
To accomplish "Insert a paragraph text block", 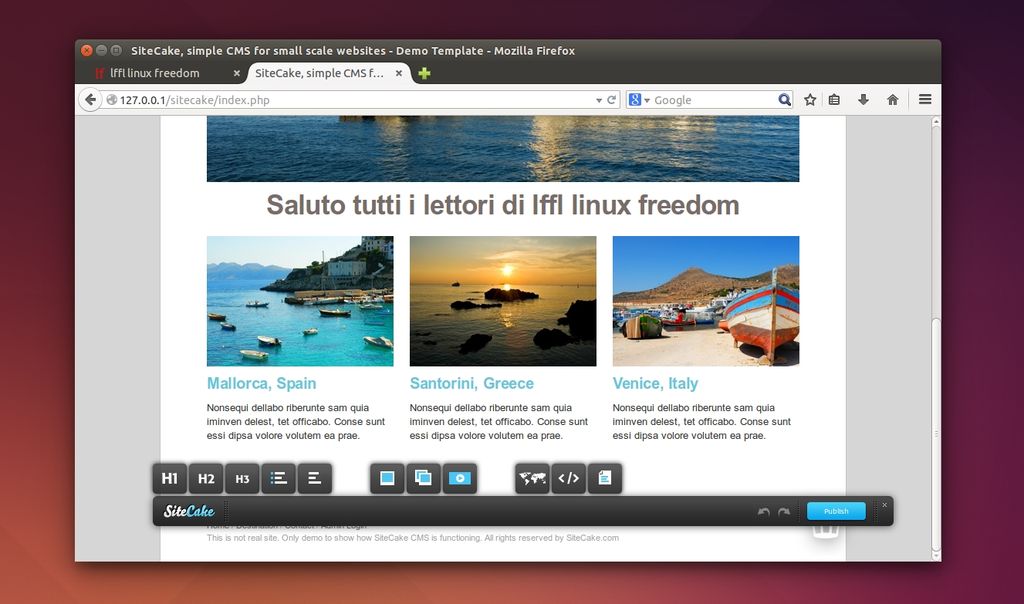I will tap(314, 479).
